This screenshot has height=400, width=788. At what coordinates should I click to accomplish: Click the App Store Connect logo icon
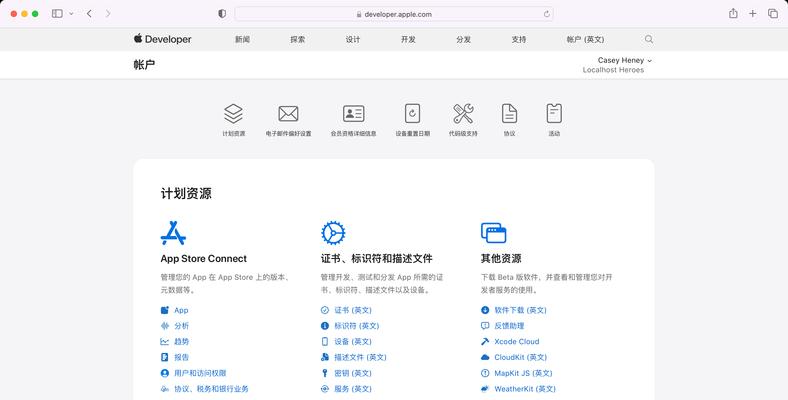pos(173,233)
